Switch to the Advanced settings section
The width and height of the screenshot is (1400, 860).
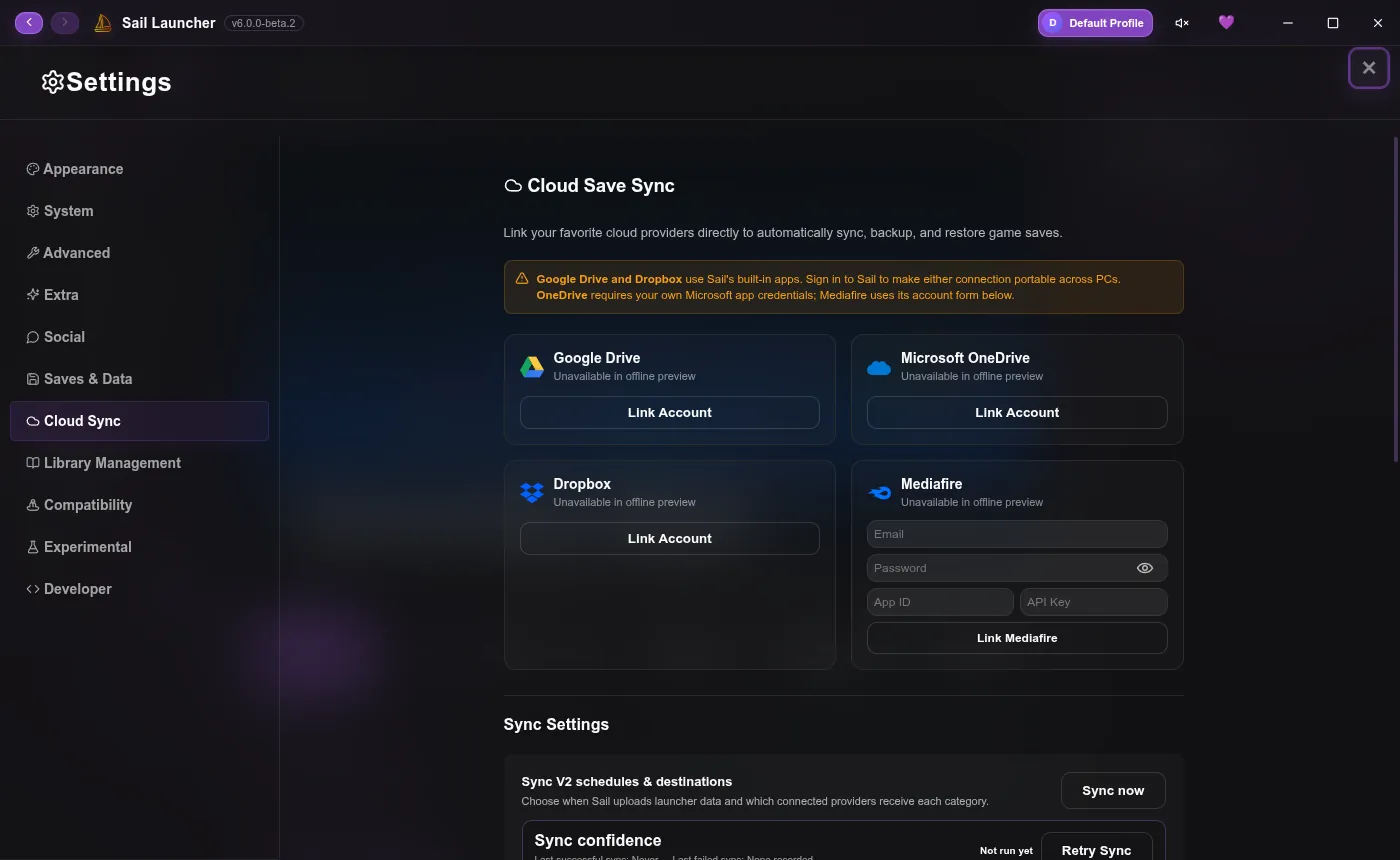139,253
